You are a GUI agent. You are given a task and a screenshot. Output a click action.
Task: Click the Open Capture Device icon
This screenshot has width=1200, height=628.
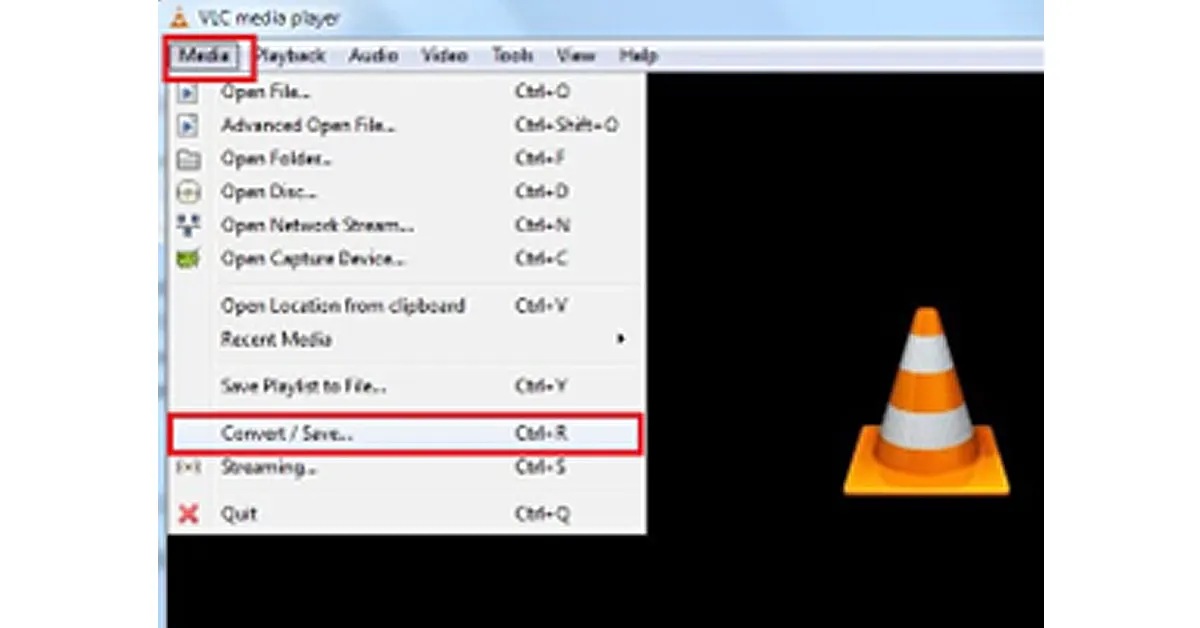(x=188, y=259)
